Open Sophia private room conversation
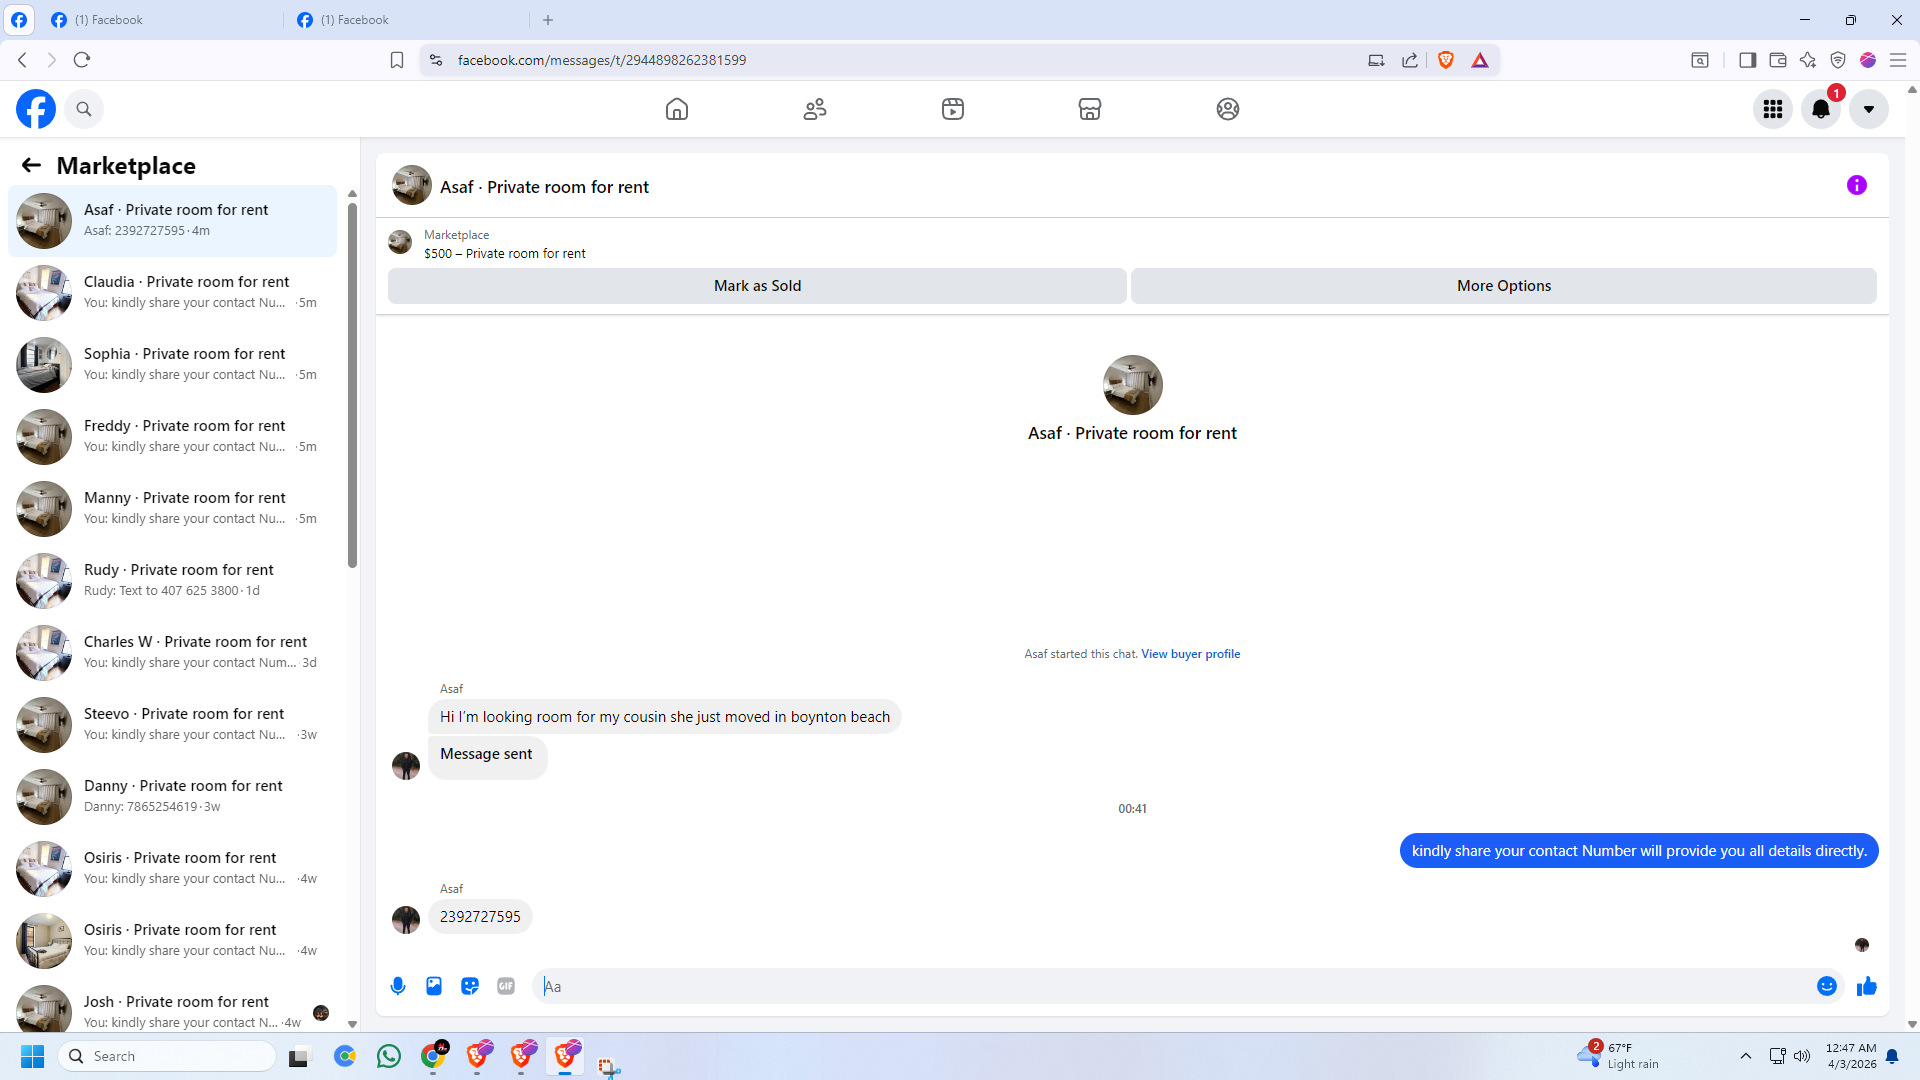 click(172, 365)
